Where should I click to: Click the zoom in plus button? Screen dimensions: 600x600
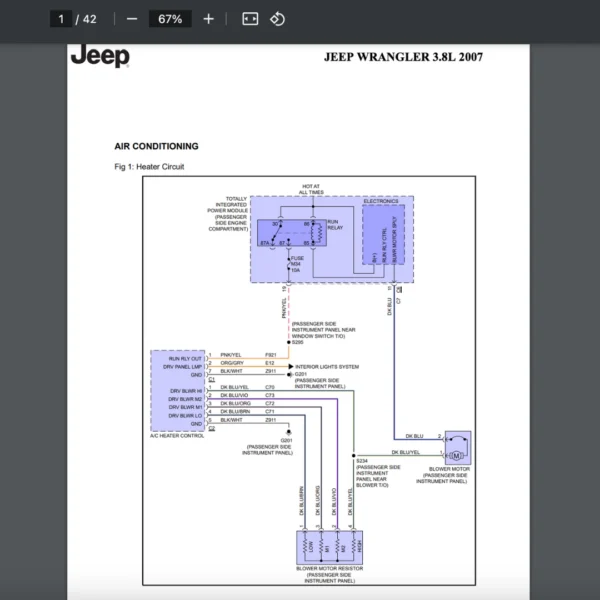pos(208,19)
